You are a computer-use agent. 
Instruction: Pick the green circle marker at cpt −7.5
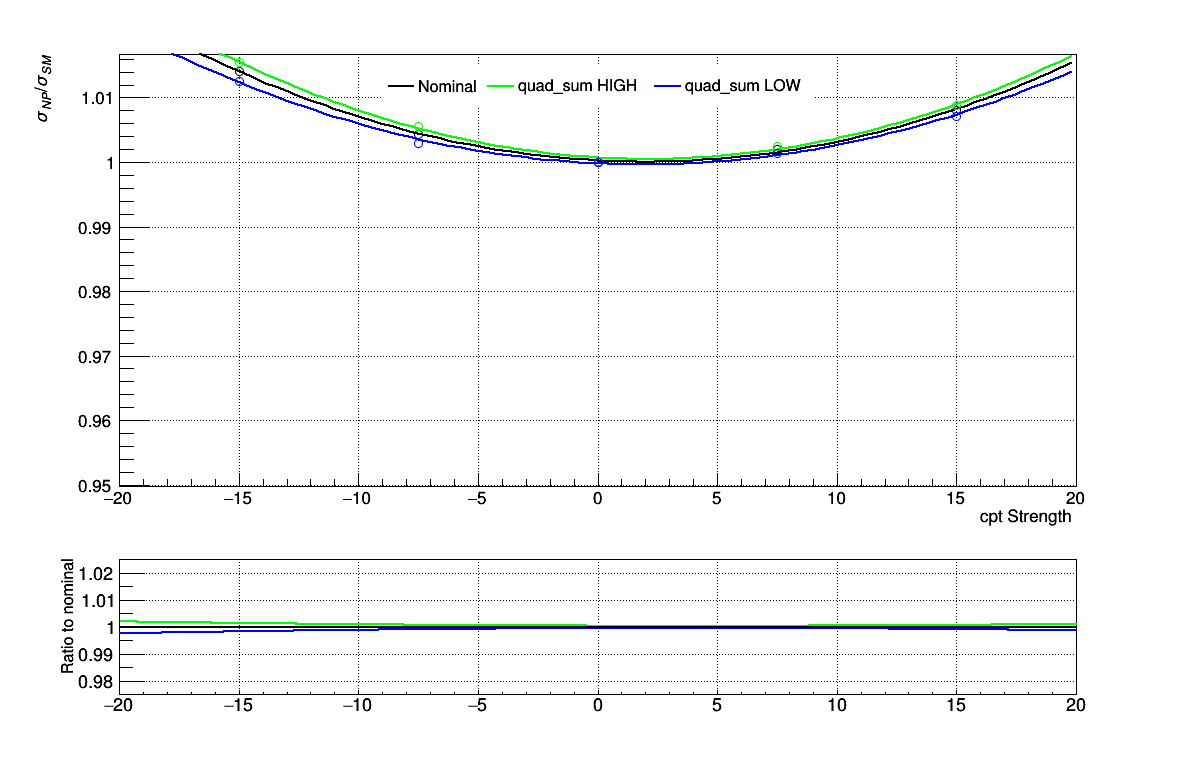click(x=418, y=127)
